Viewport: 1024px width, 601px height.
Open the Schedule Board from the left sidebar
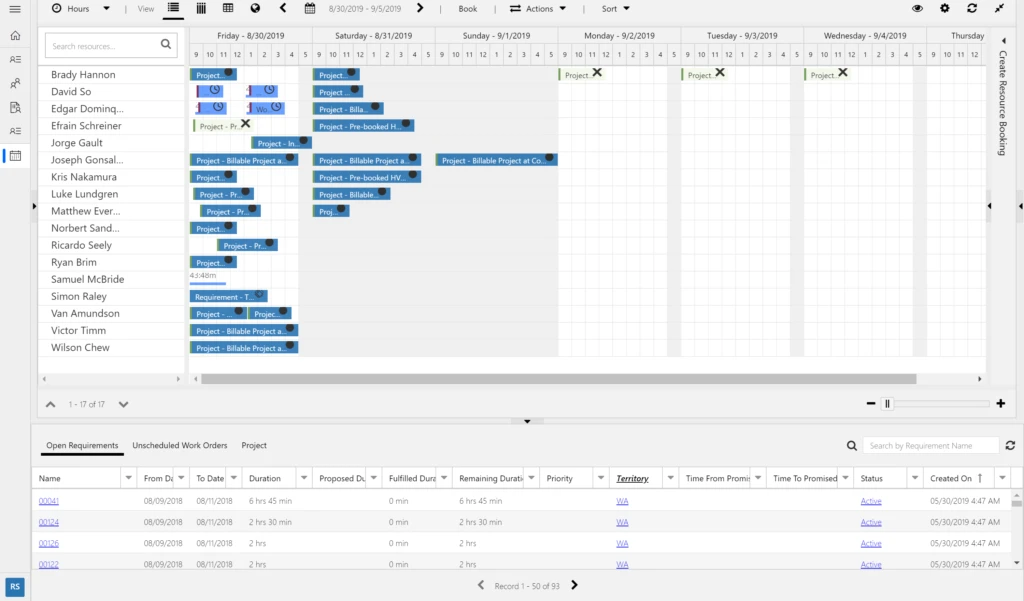point(14,156)
